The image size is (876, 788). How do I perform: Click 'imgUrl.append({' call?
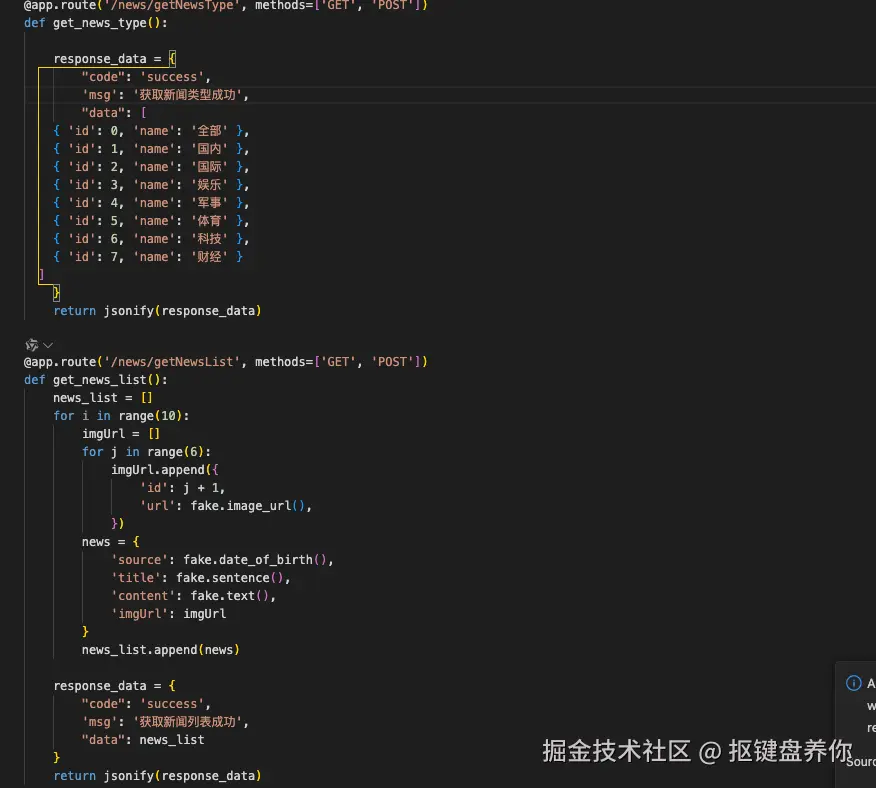pos(165,470)
